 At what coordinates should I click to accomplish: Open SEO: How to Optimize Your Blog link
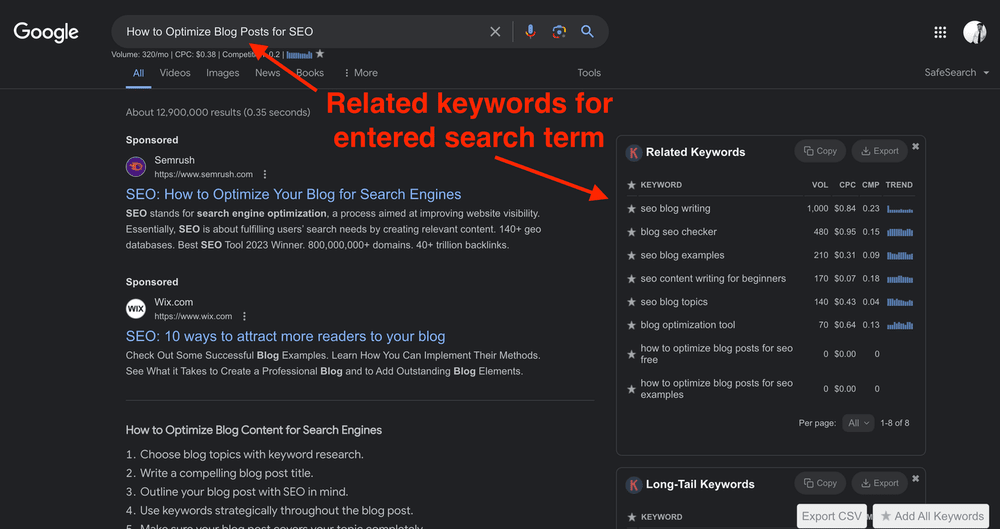click(293, 195)
